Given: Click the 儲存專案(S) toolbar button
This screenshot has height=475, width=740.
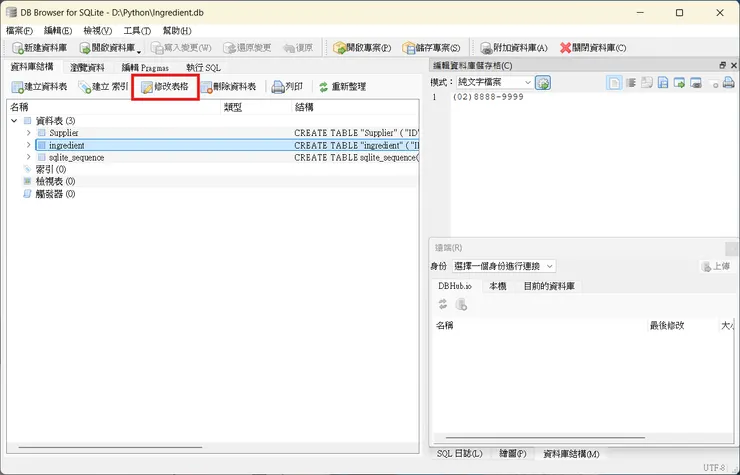Looking at the screenshot, I should (431, 48).
